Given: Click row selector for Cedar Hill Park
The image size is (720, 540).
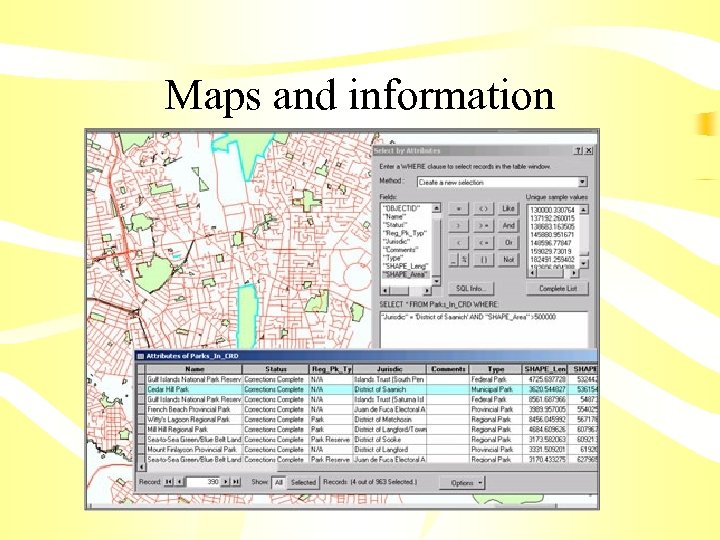Looking at the screenshot, I should click(x=141, y=389).
